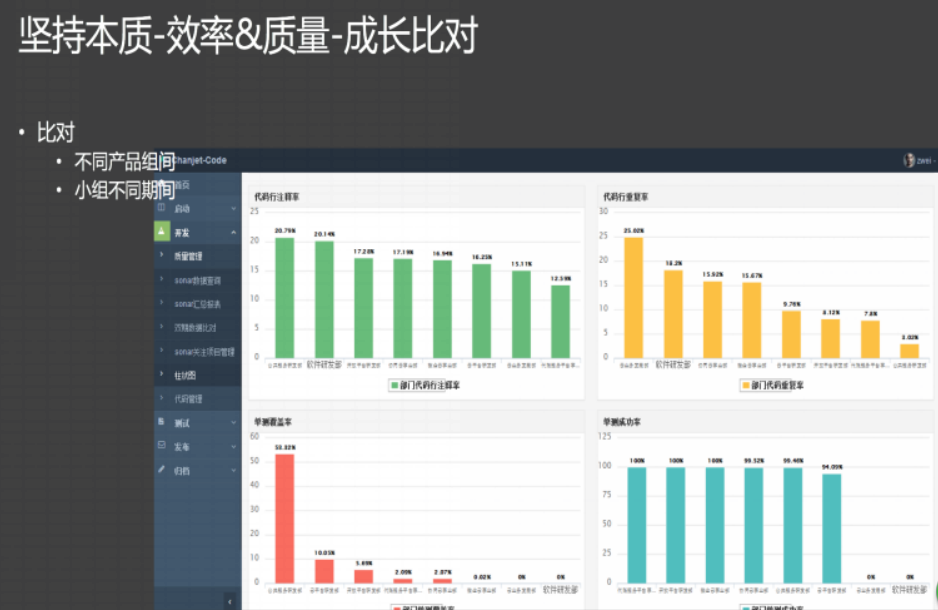Click 软件研发部 axis label in 单测成功率
This screenshot has width=938, height=610.
pyautogui.click(x=909, y=590)
